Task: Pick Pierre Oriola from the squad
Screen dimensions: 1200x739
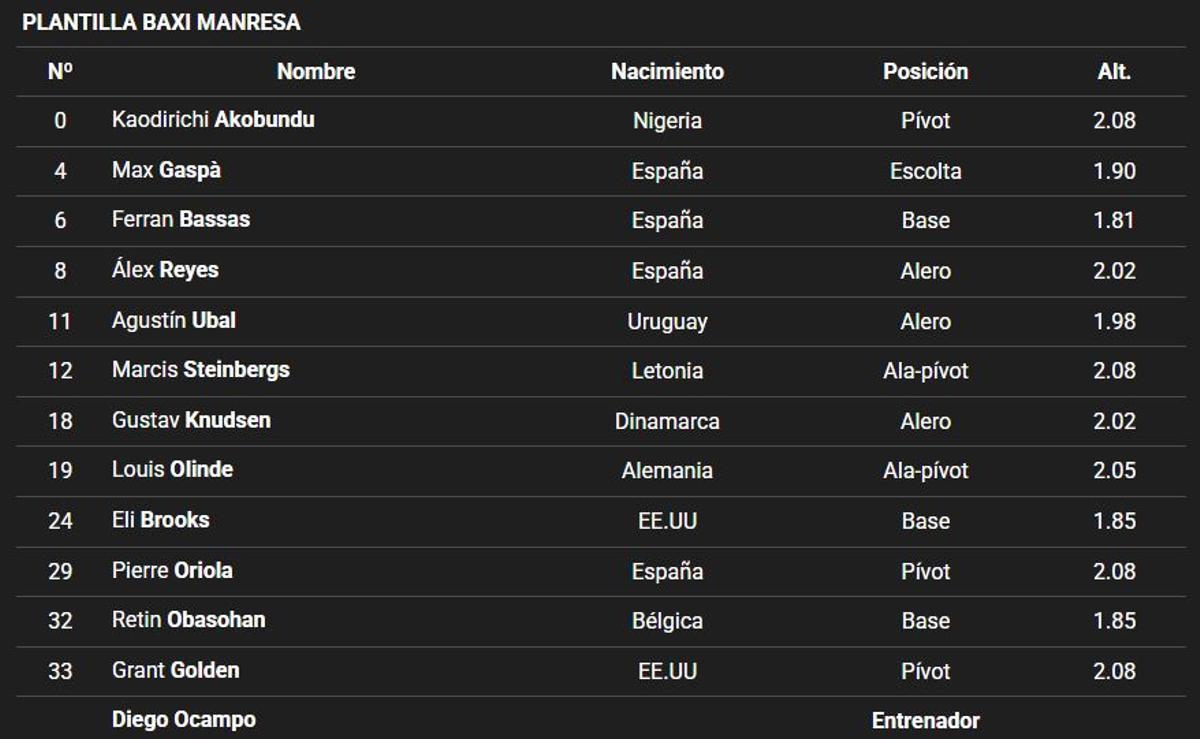Action: coord(172,570)
